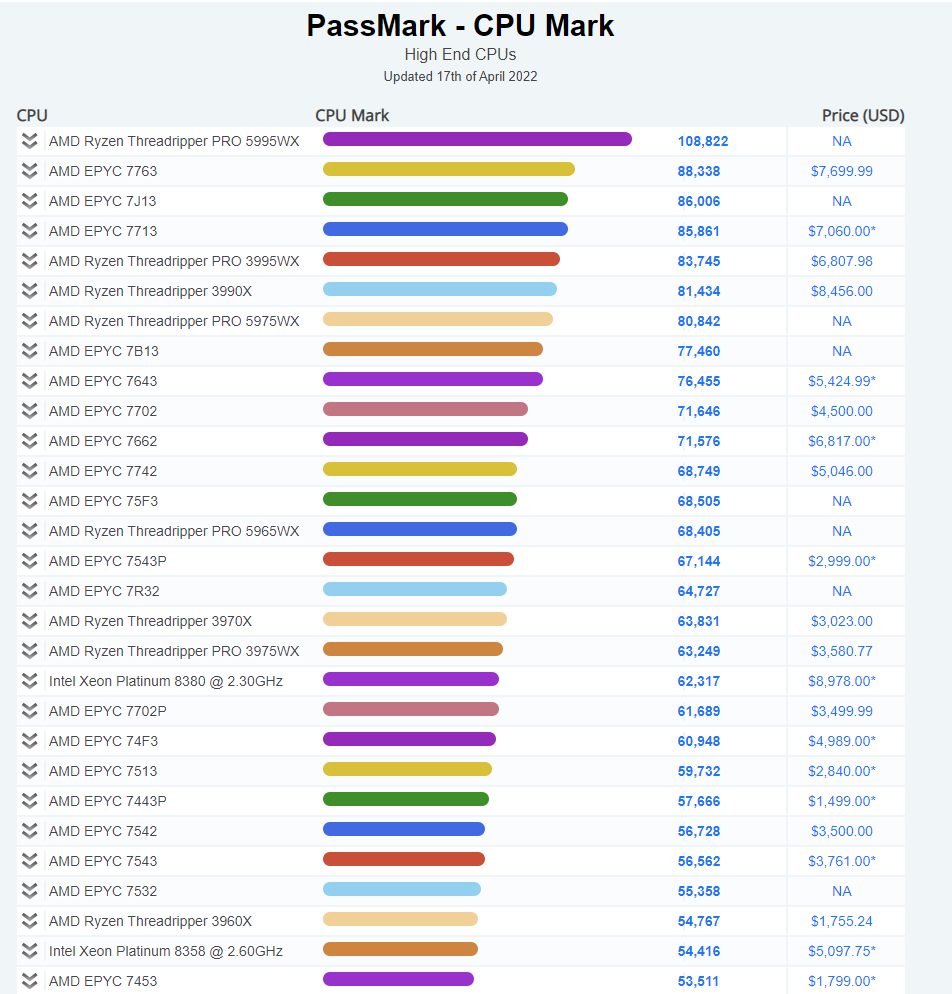Viewport: 952px width, 994px height.
Task: Expand the AMD EPYC 7702 row chevron
Action: coord(29,411)
